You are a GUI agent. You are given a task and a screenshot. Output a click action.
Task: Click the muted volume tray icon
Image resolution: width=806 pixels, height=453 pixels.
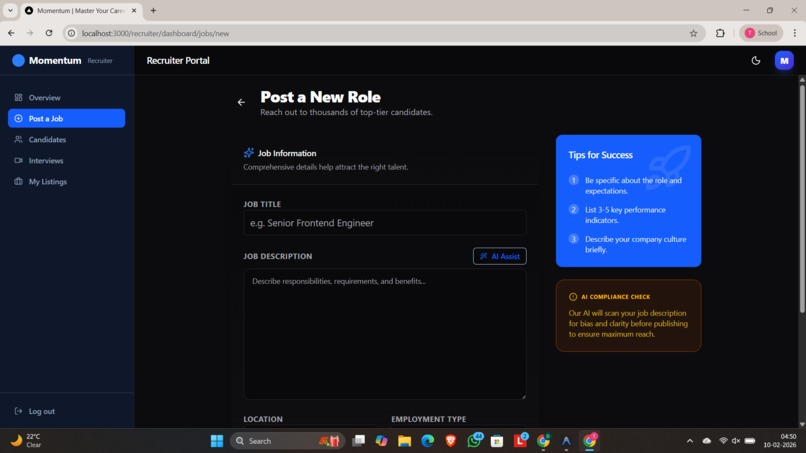pyautogui.click(x=736, y=441)
